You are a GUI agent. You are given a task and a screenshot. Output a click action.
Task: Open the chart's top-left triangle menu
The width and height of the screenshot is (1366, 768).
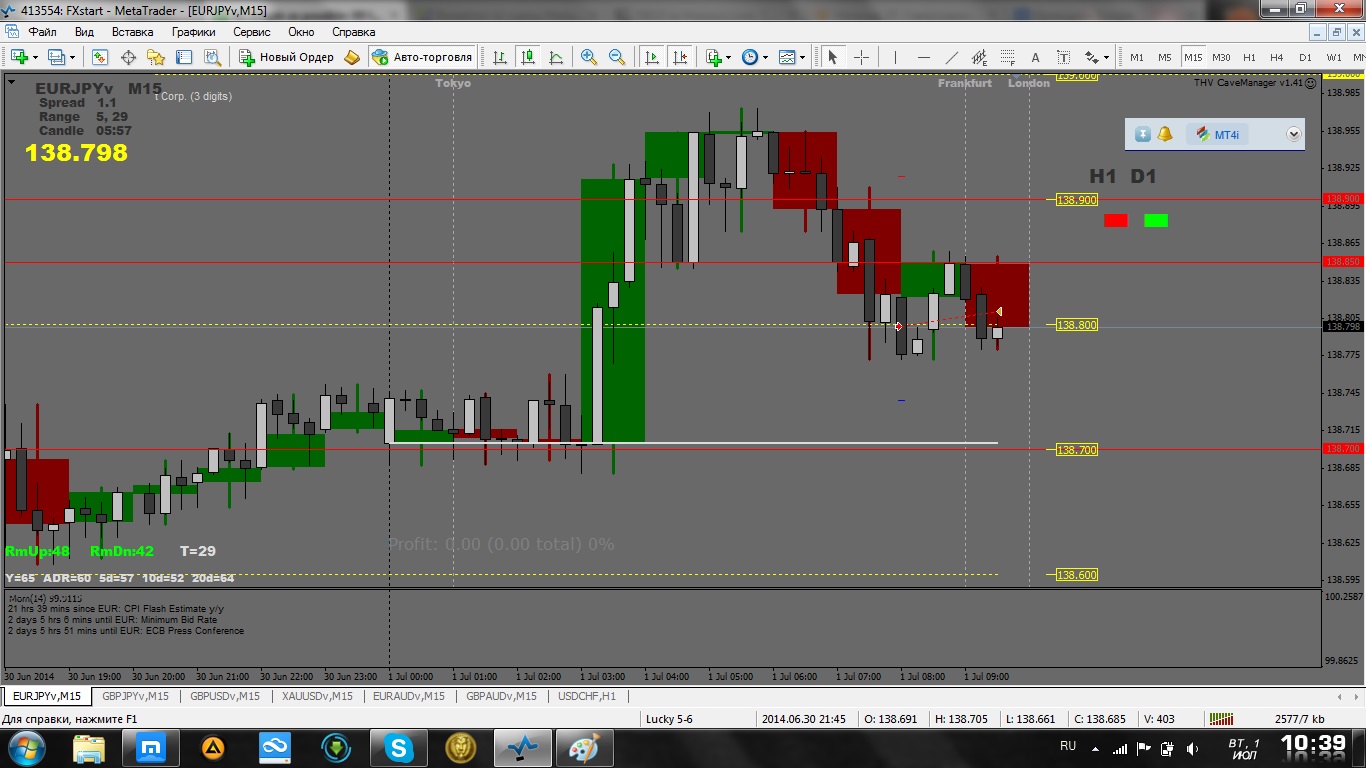[x=11, y=83]
